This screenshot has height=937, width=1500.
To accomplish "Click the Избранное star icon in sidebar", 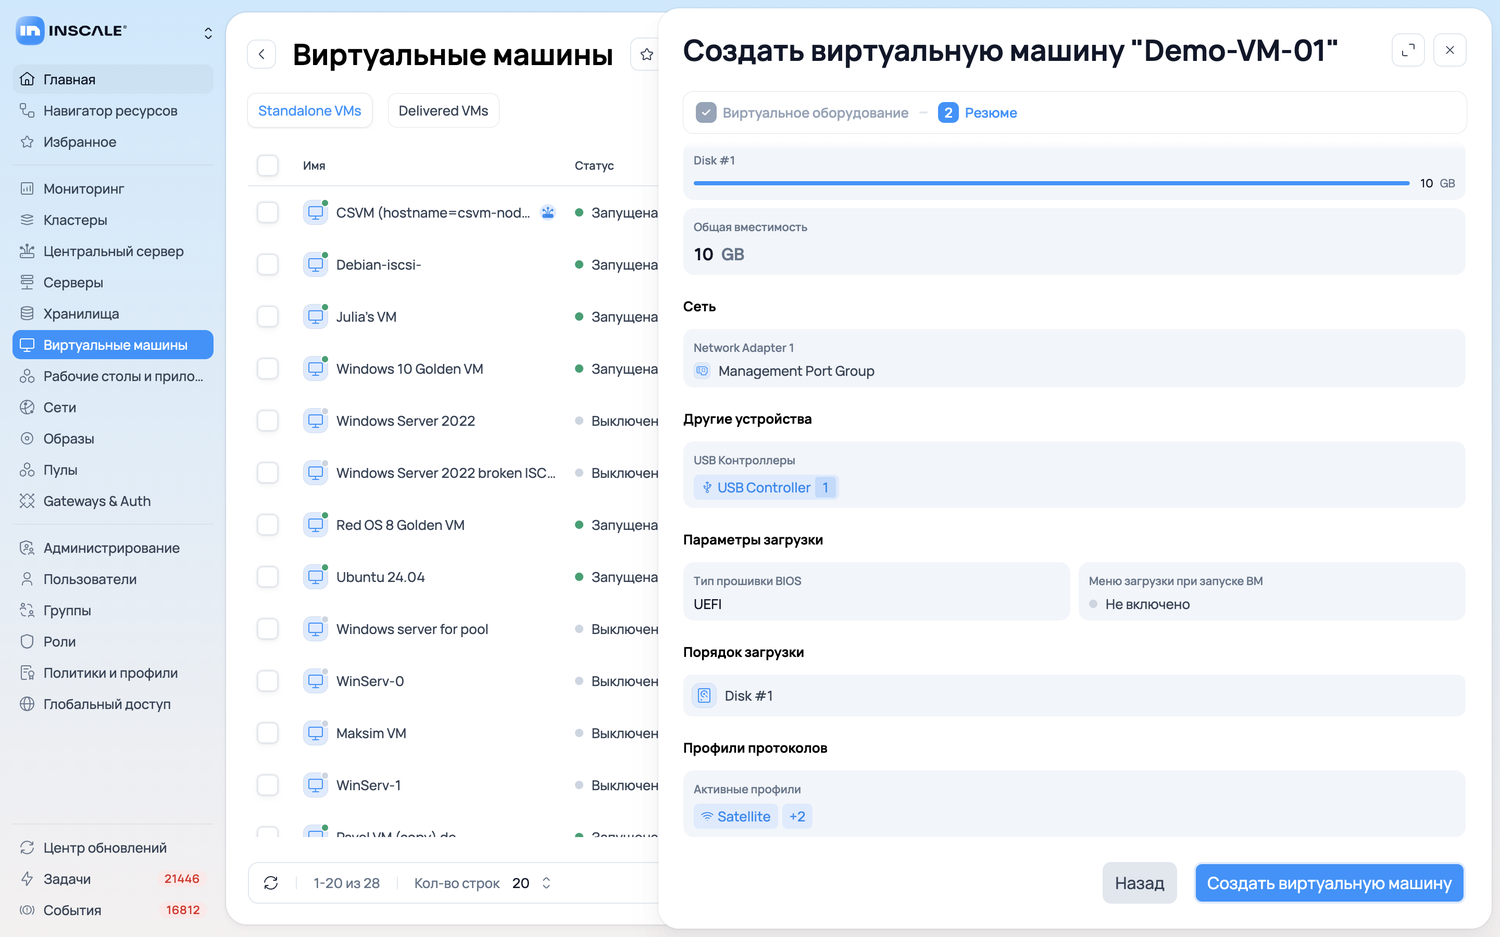I will 27,142.
